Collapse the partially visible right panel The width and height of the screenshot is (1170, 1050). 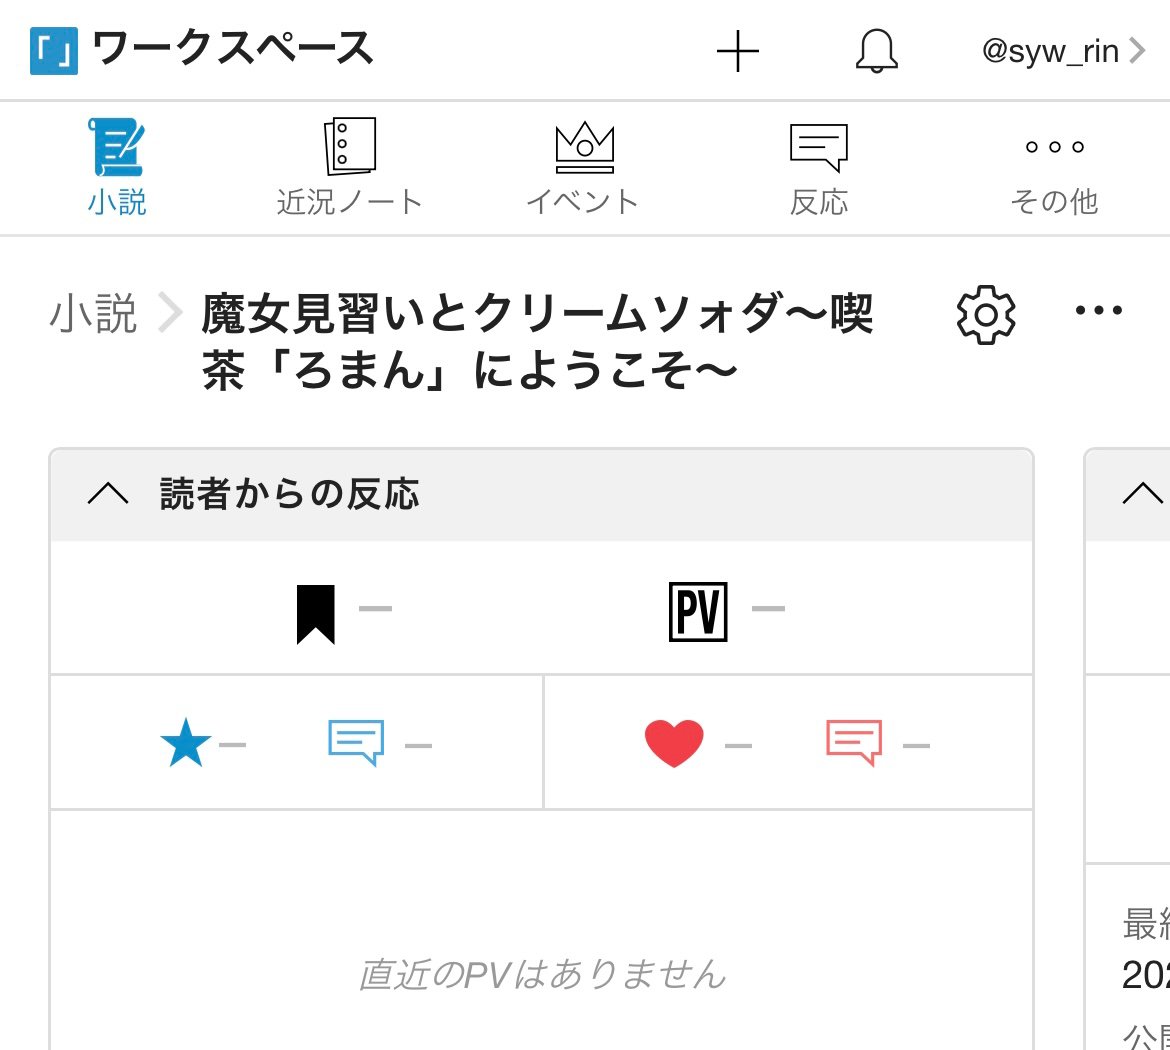1142,494
